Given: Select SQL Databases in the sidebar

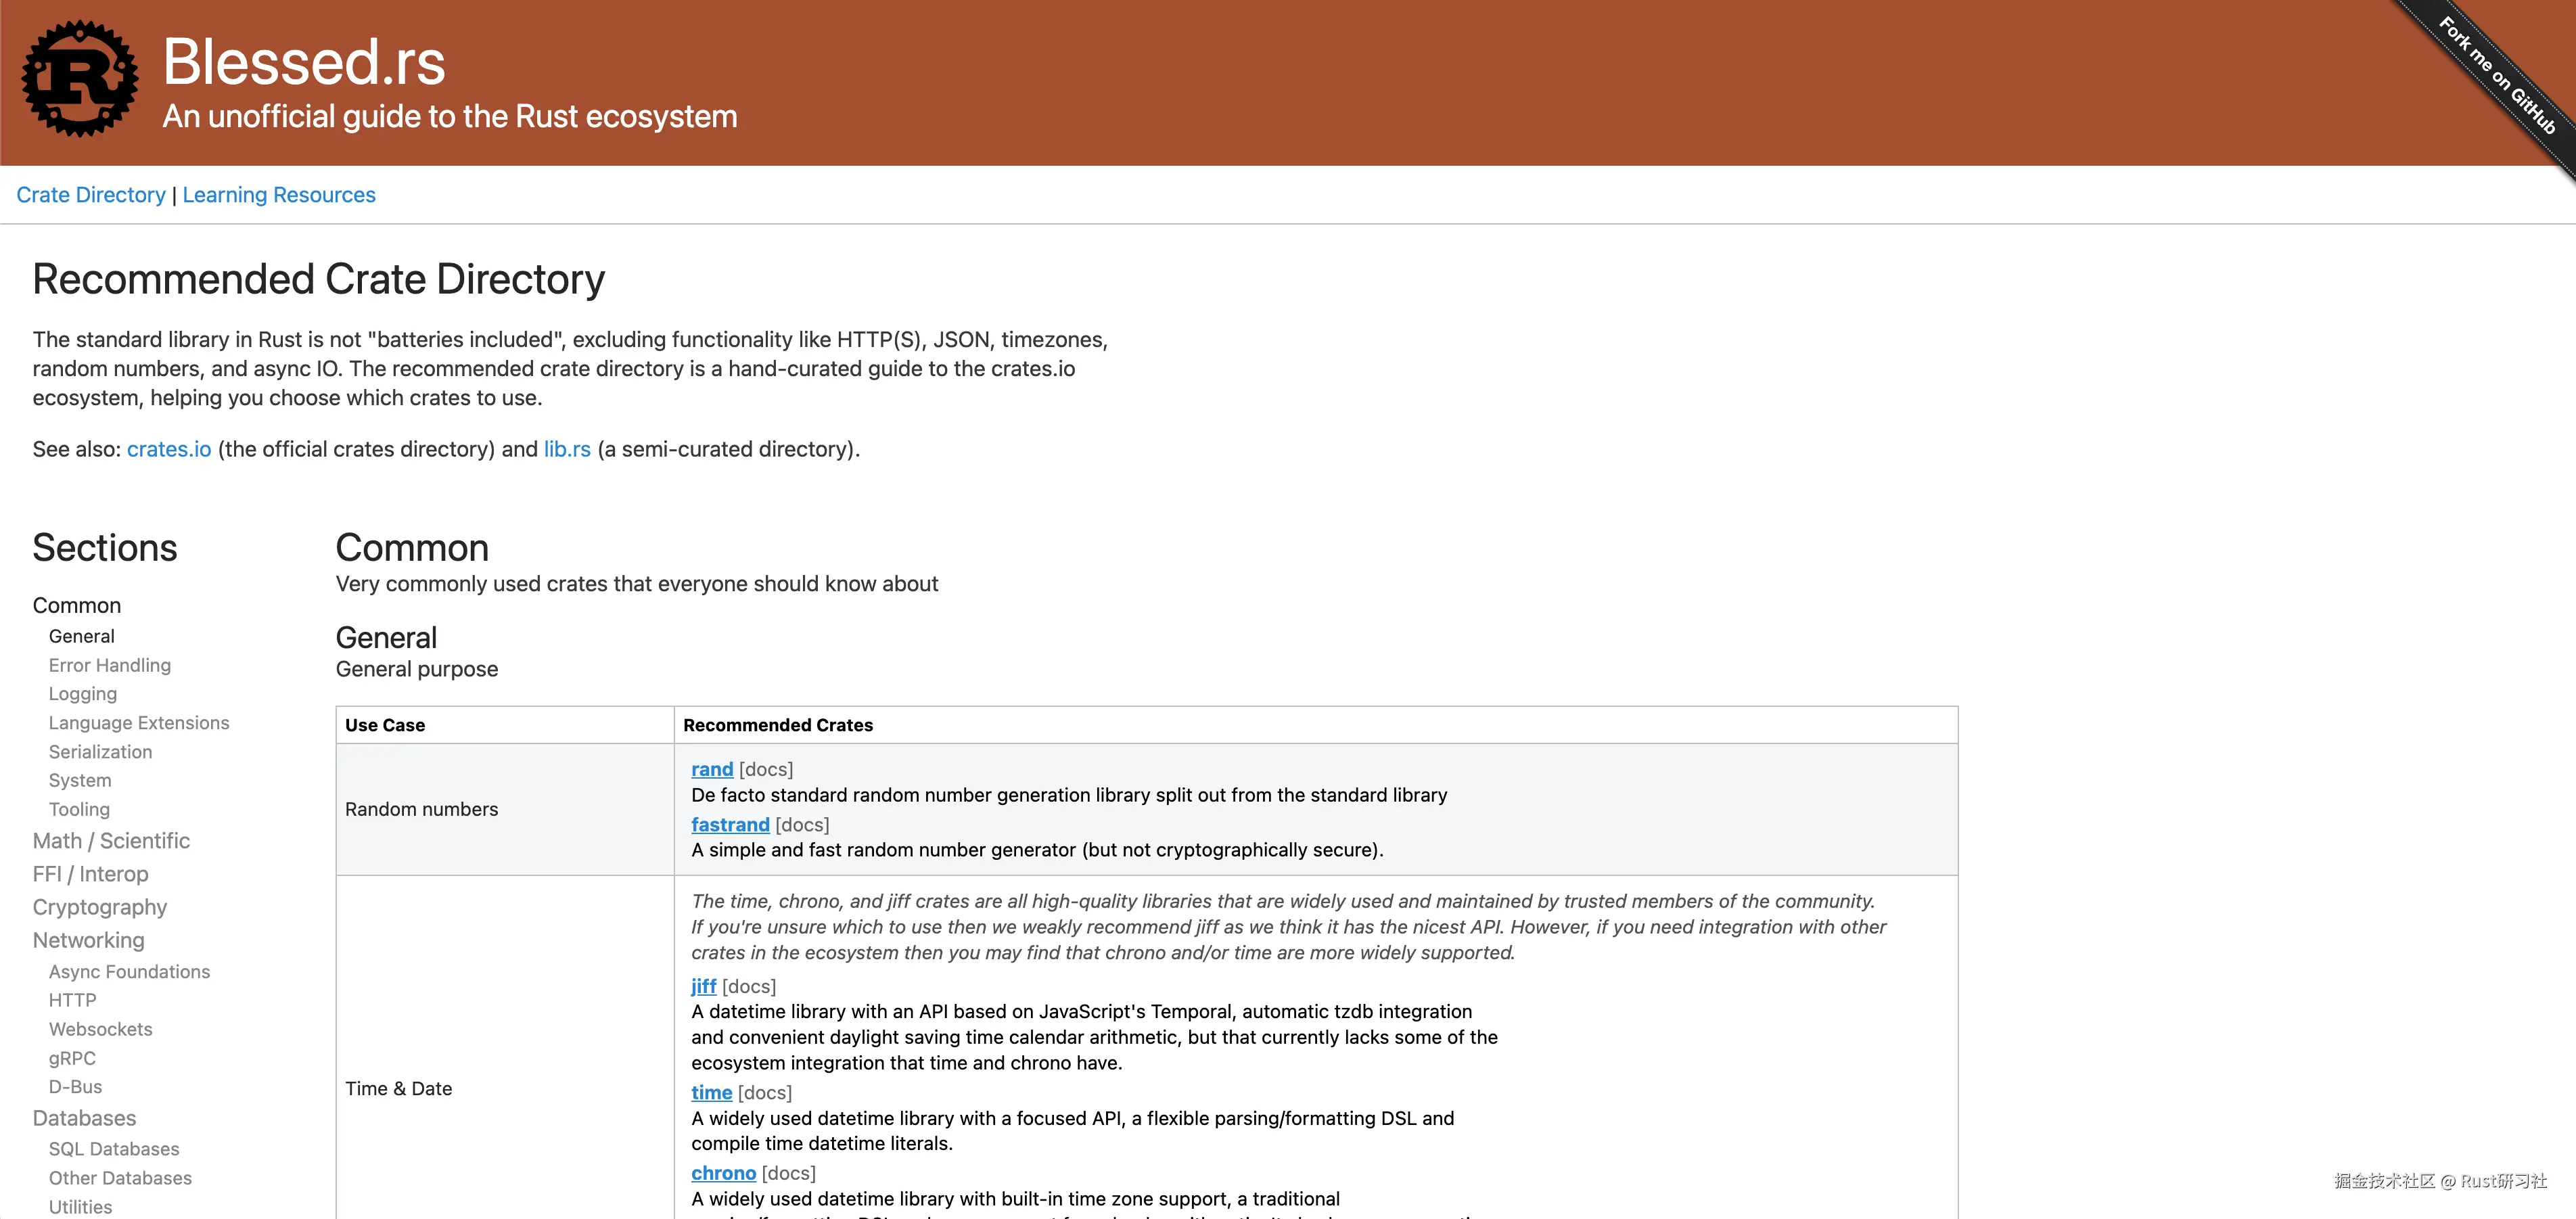Looking at the screenshot, I should point(114,1149).
